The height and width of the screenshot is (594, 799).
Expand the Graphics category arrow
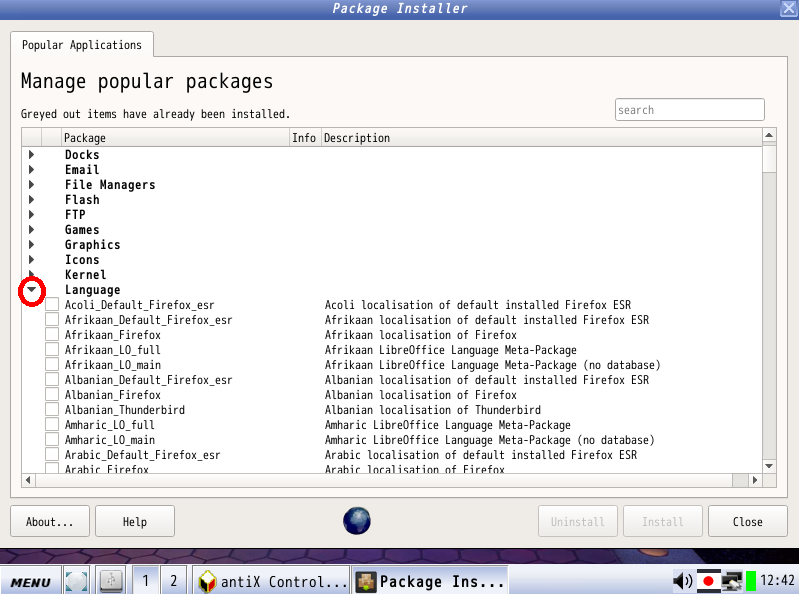[31, 245]
